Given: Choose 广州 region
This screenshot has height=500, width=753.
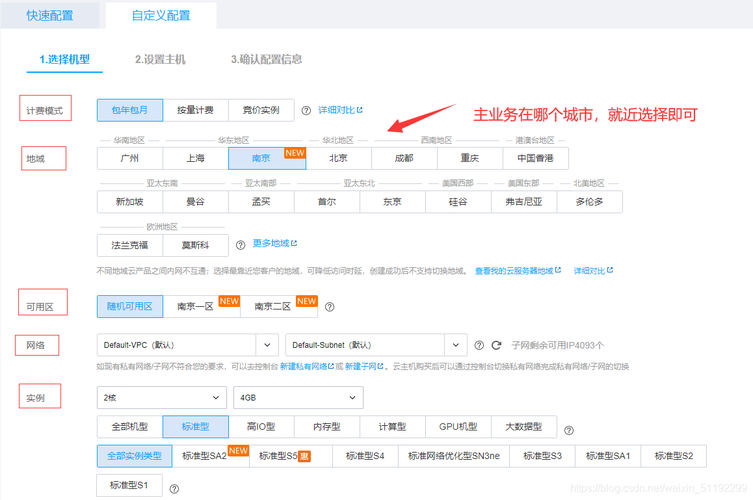Looking at the screenshot, I should click(x=130, y=158).
